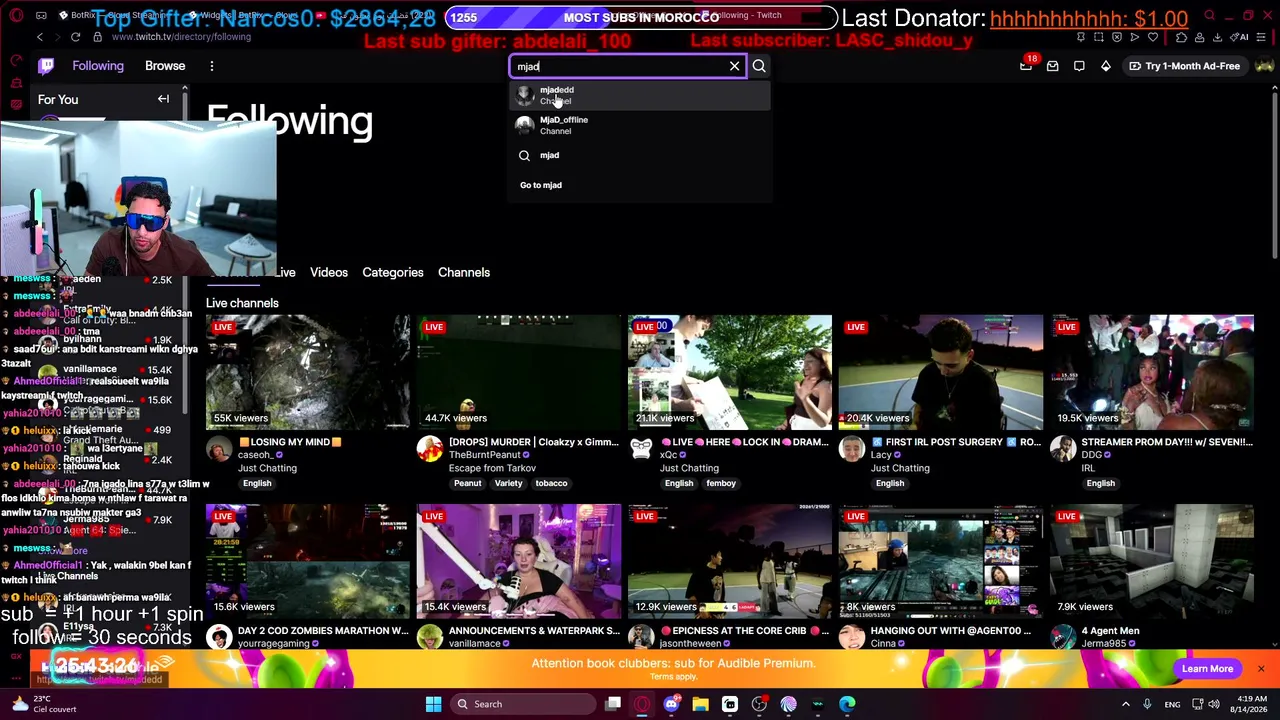Open Lacy FIRST IRL POST SURGERY thumbnail
The width and height of the screenshot is (1280, 720).
[x=941, y=372]
